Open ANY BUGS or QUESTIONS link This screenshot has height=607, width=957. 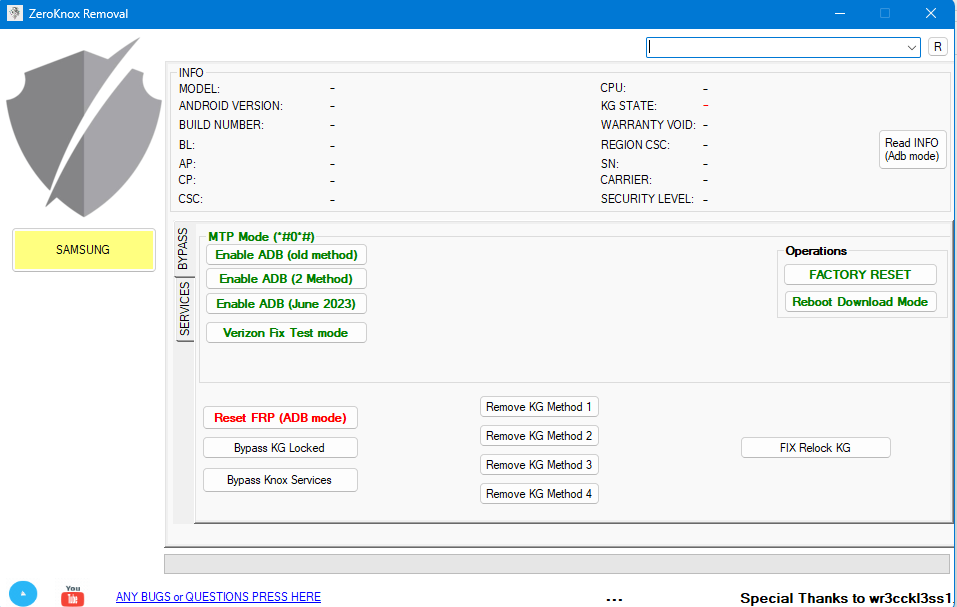click(218, 597)
